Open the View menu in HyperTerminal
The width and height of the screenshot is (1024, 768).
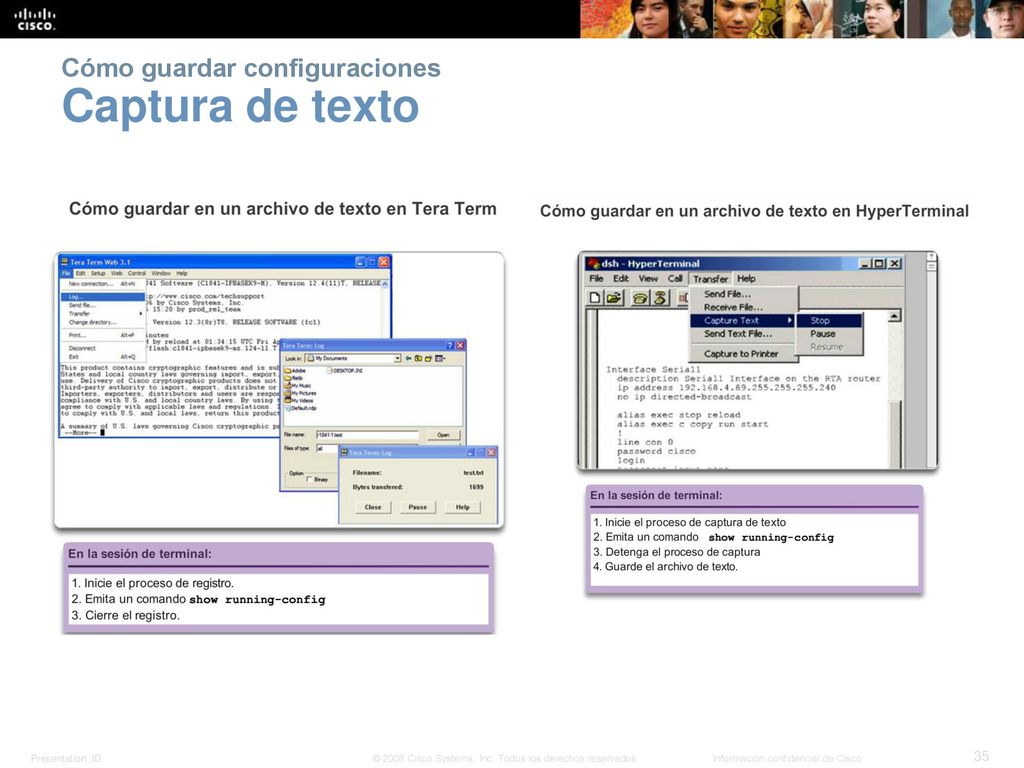648,278
